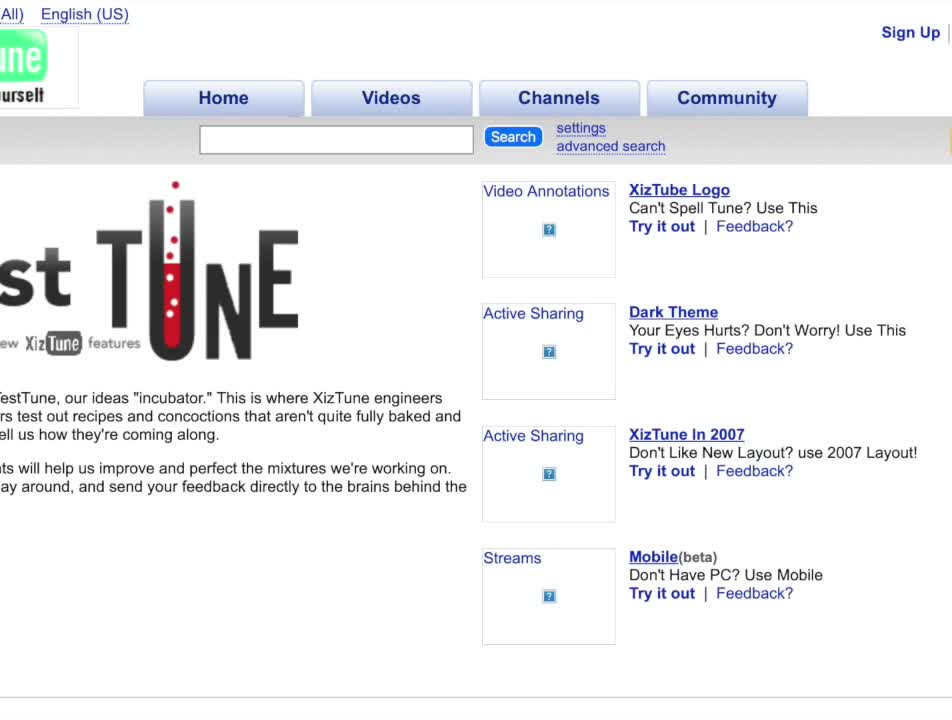Try it out for Dark Theme
This screenshot has height=720, width=952.
[662, 349]
